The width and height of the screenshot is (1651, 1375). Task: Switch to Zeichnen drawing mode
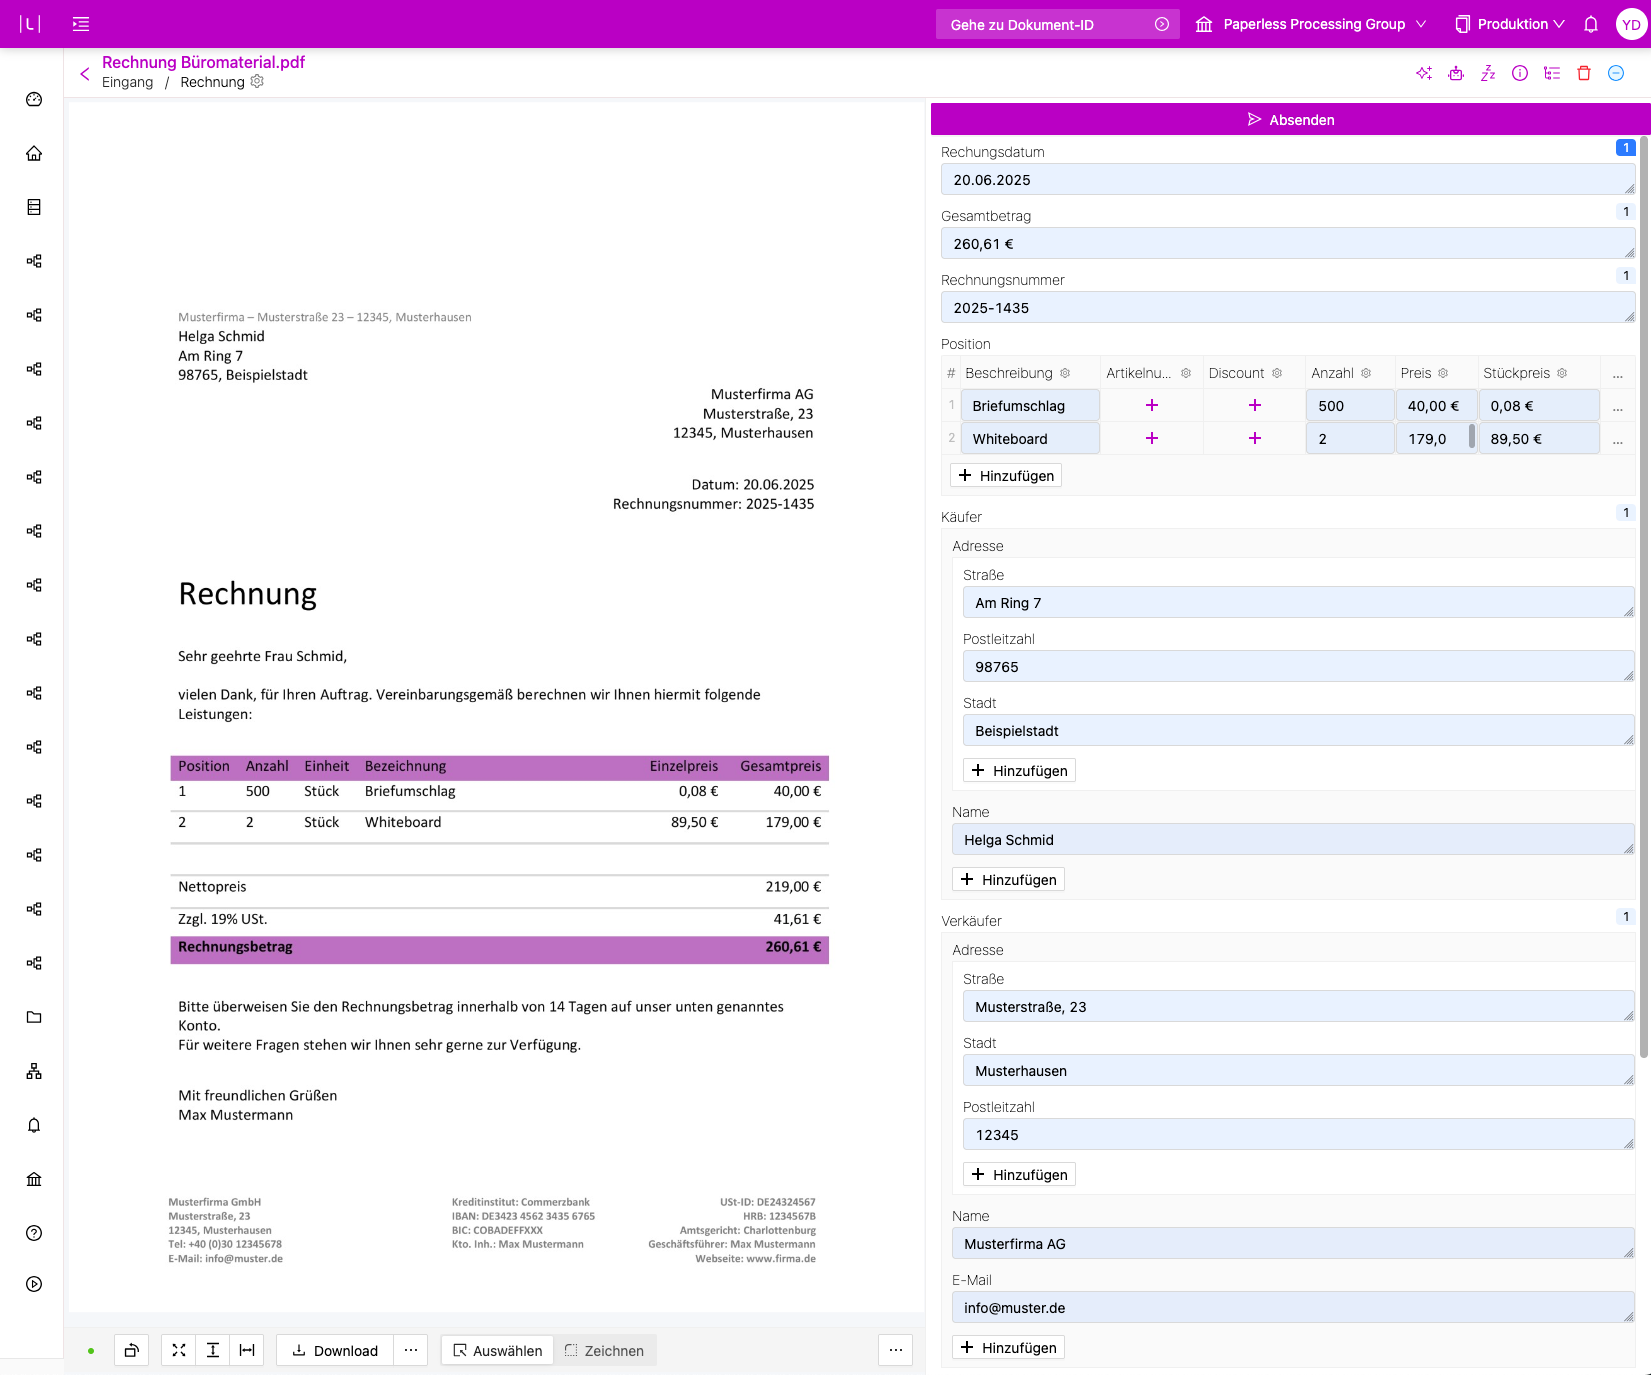click(604, 1350)
